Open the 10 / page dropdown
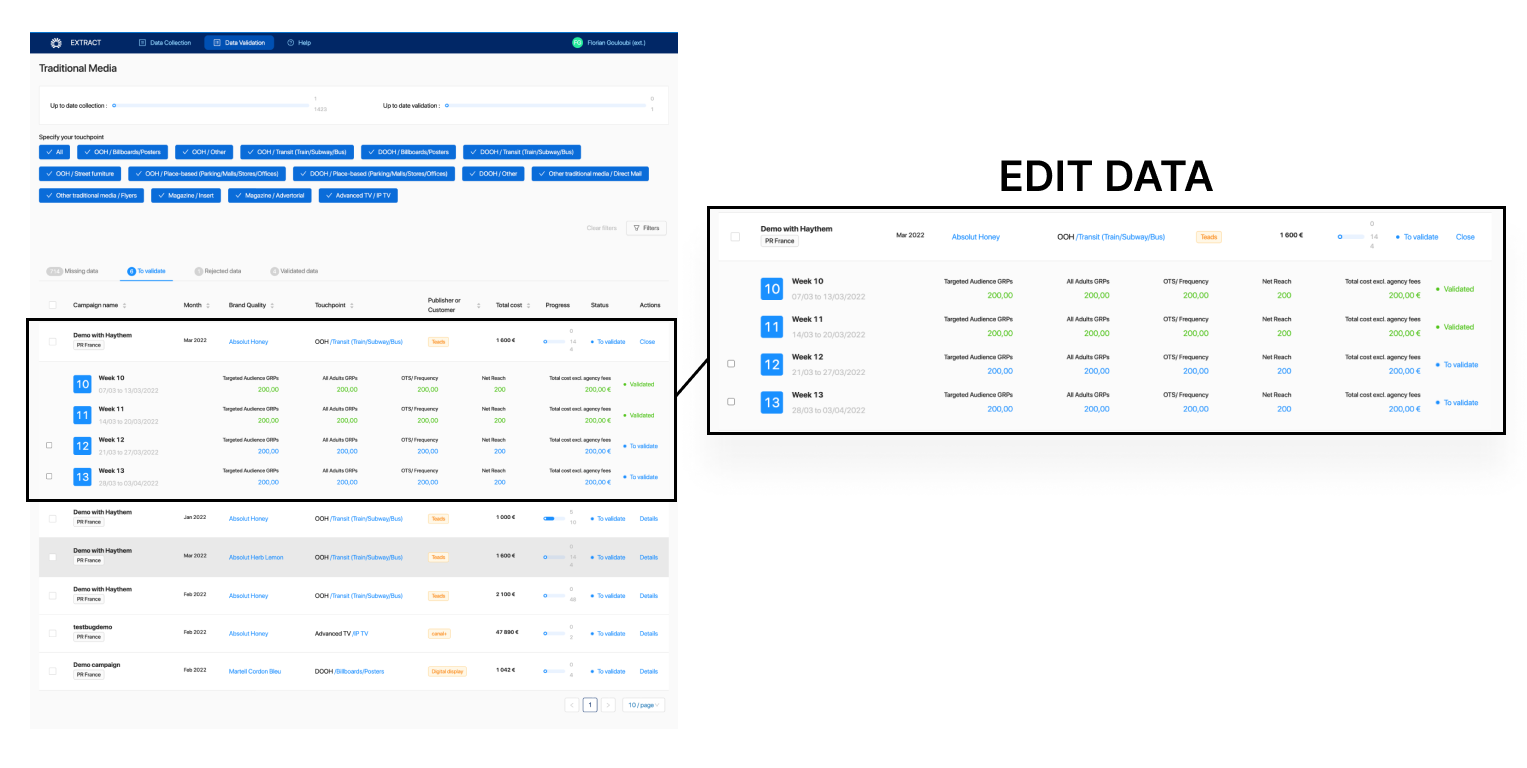This screenshot has height=768, width=1527. [x=643, y=704]
